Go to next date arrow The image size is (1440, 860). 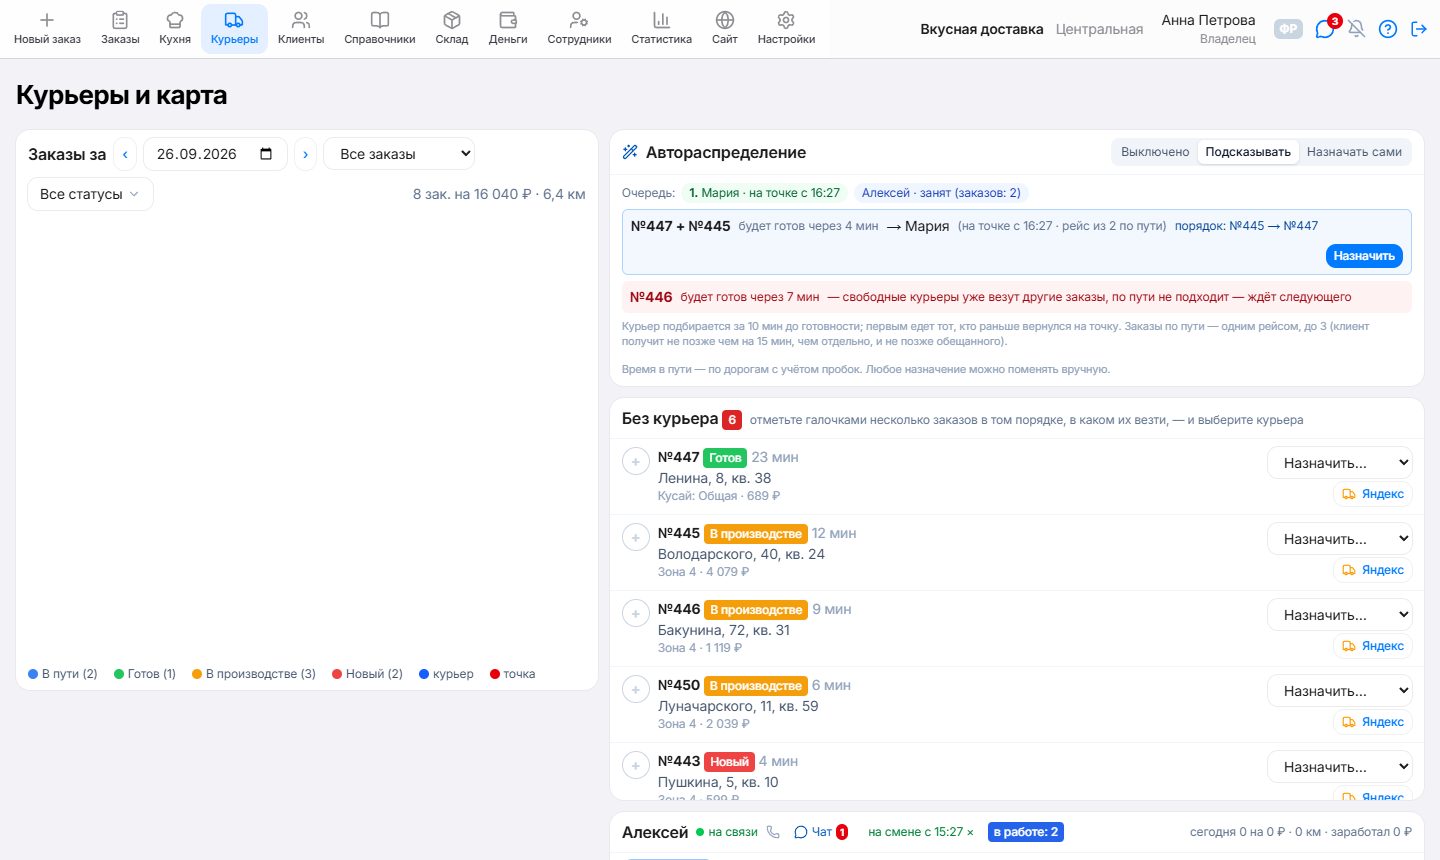[306, 154]
